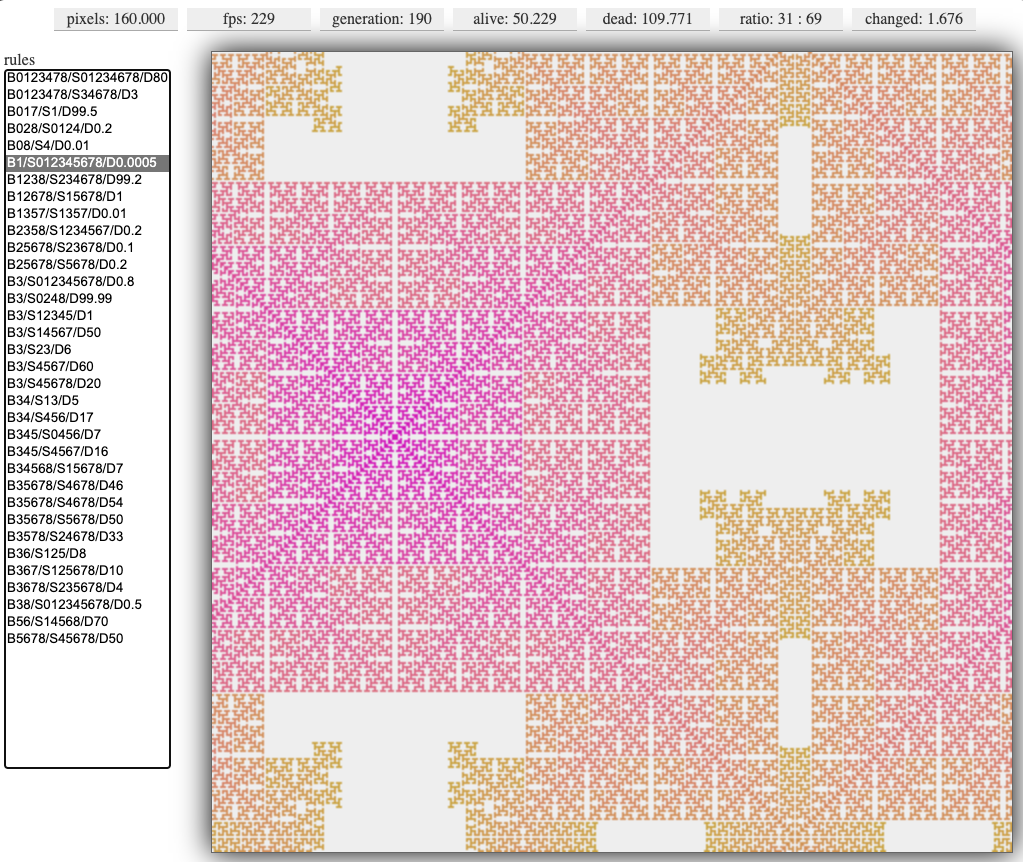
Task: Pick rule B3/S23/D6 from rules list
Action: [x=87, y=349]
